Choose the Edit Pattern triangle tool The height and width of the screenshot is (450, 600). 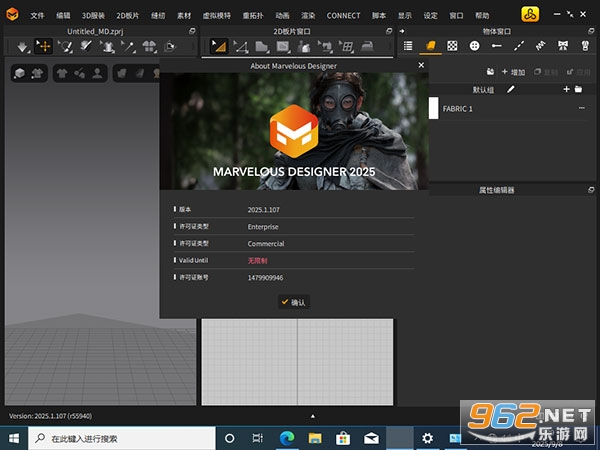tap(241, 47)
